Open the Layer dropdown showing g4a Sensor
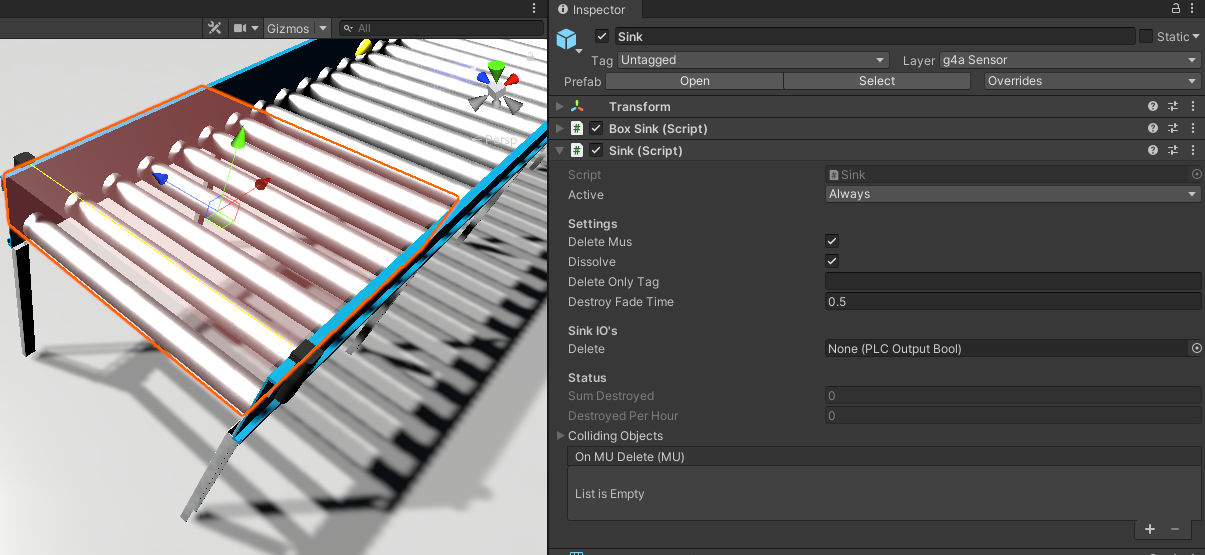 tap(1068, 60)
